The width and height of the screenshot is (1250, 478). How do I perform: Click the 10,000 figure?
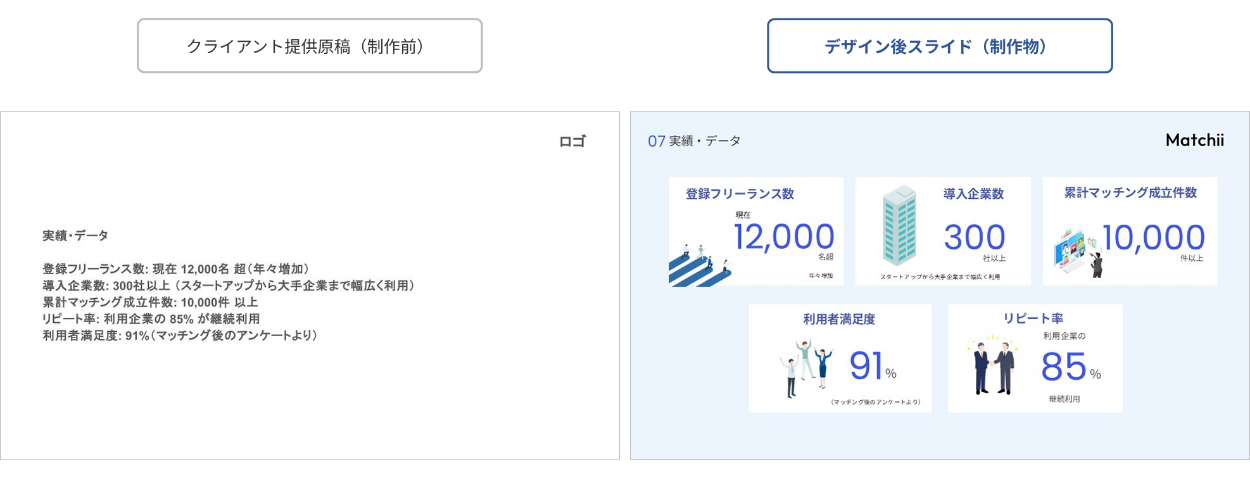point(1153,237)
